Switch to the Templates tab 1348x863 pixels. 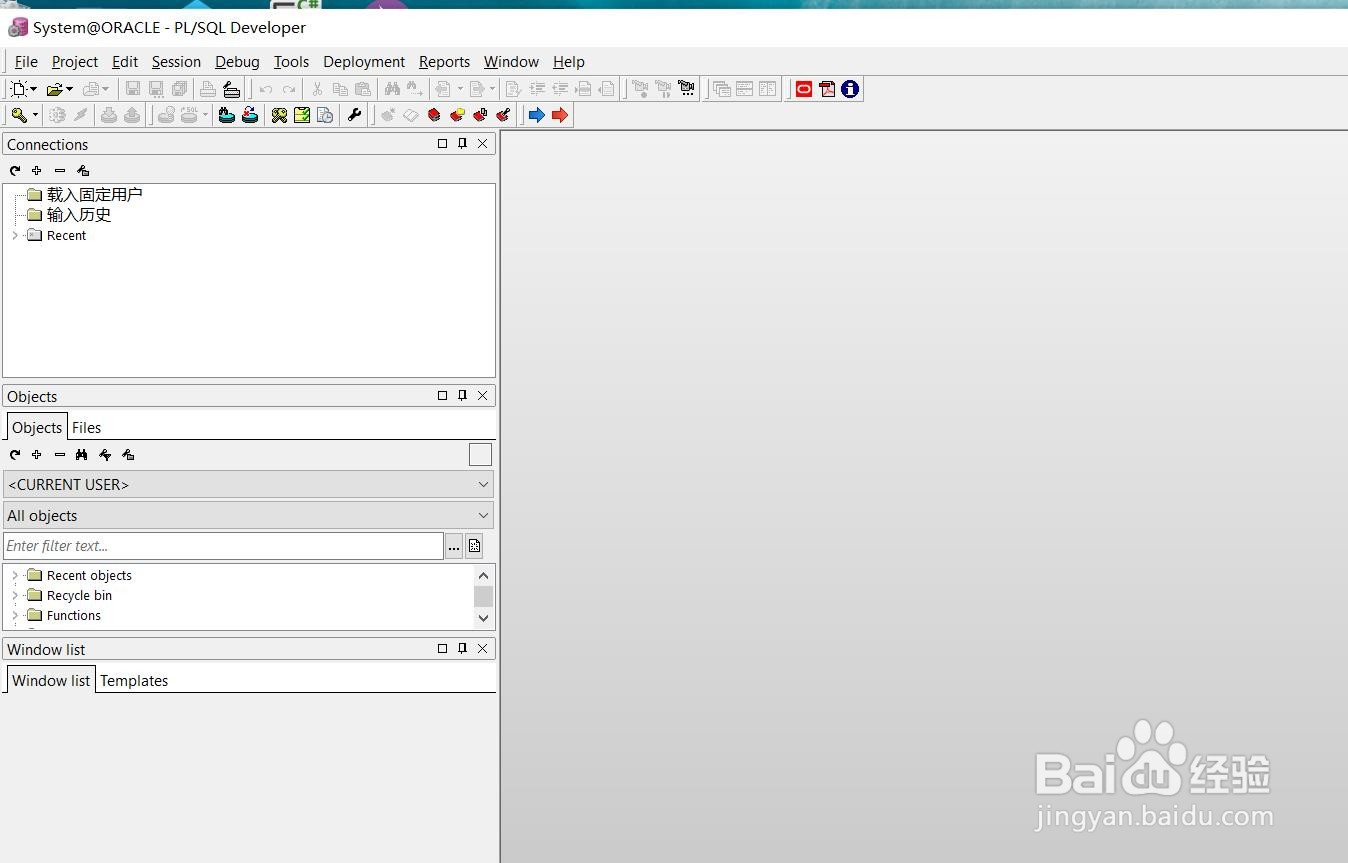point(134,681)
